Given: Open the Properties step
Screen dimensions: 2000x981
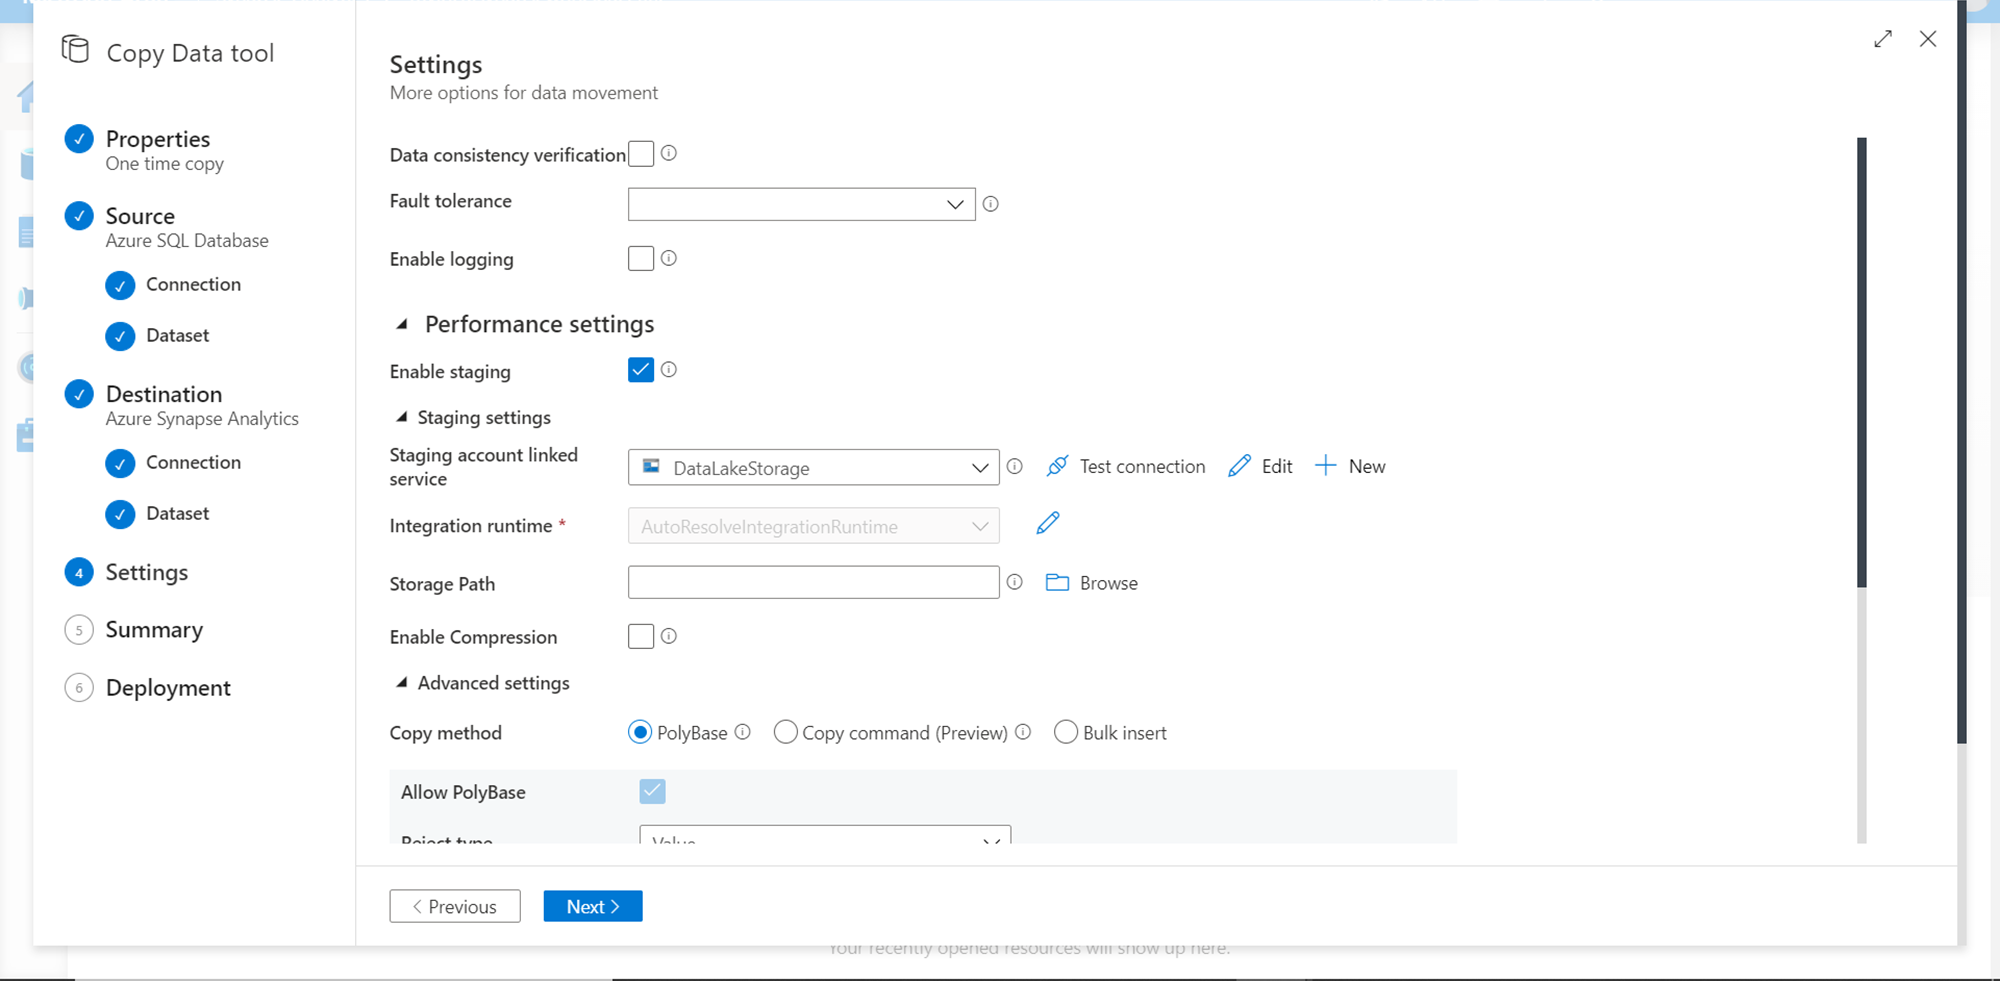Looking at the screenshot, I should click(157, 139).
